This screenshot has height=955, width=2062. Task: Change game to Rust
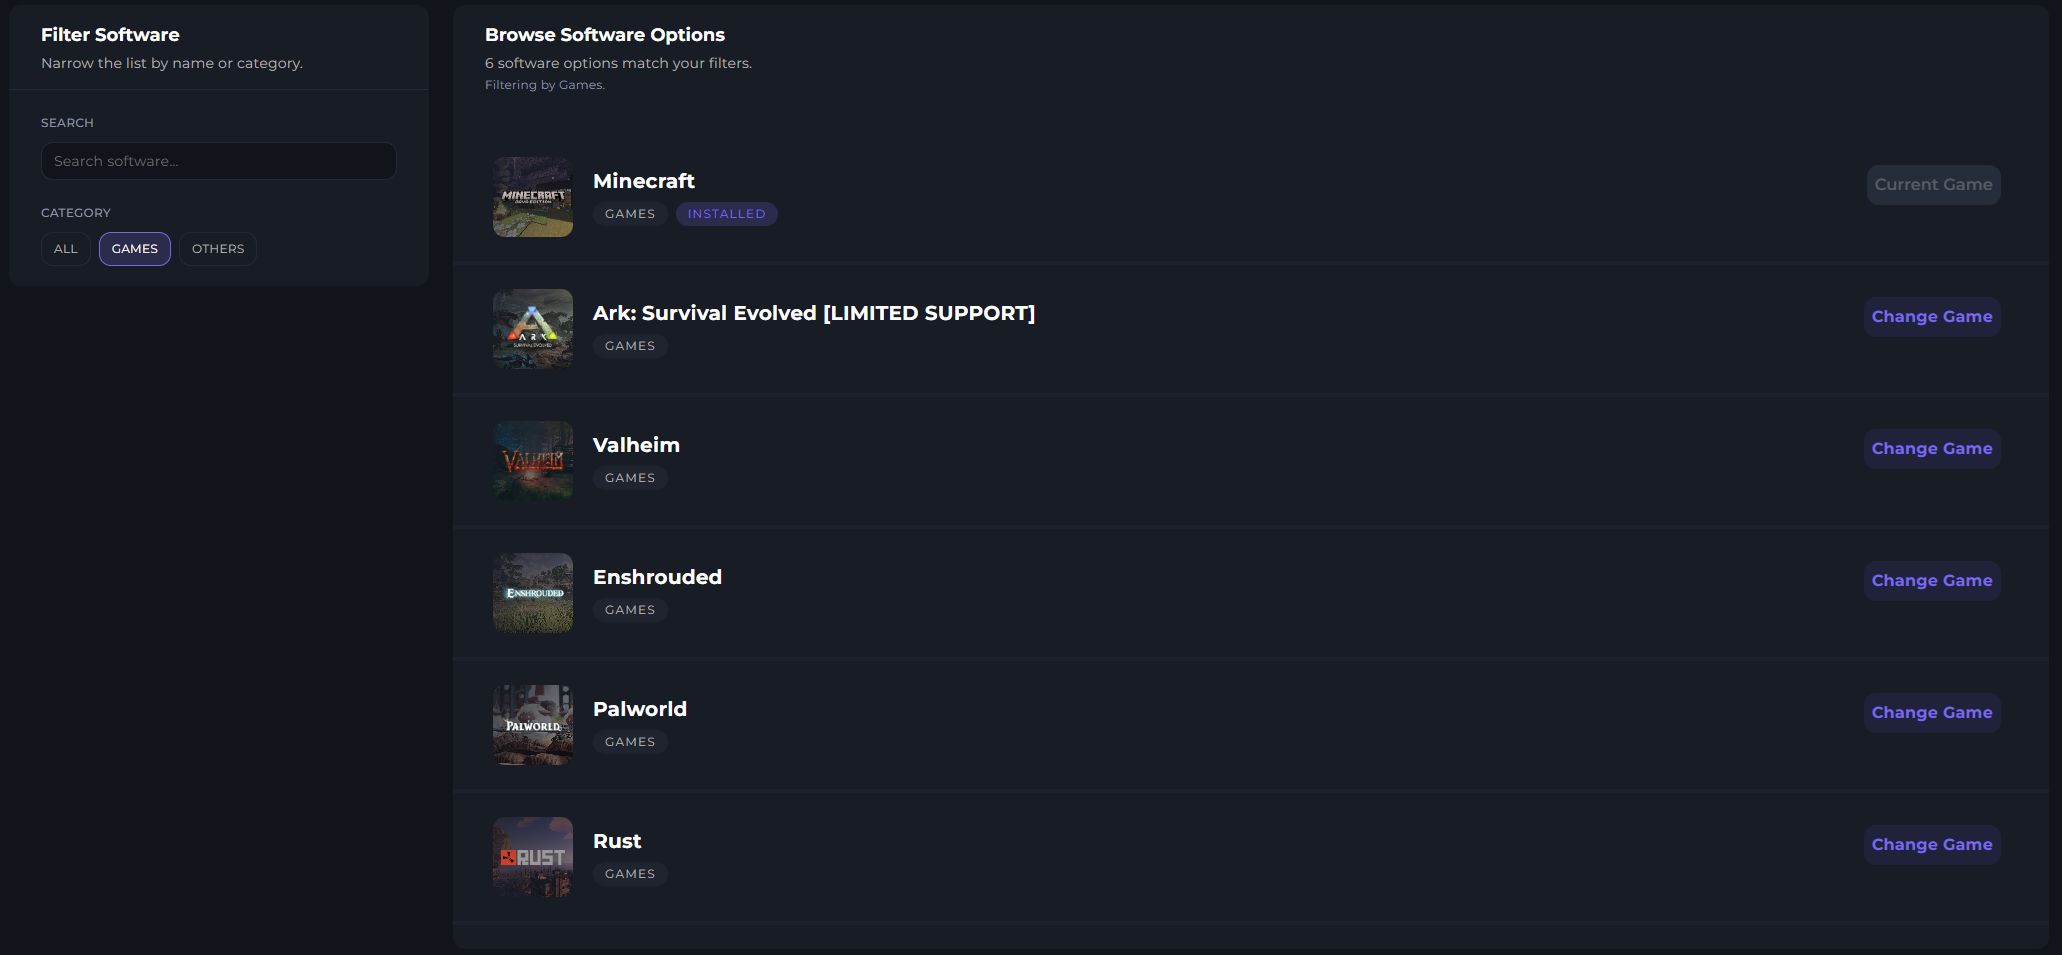click(1931, 845)
